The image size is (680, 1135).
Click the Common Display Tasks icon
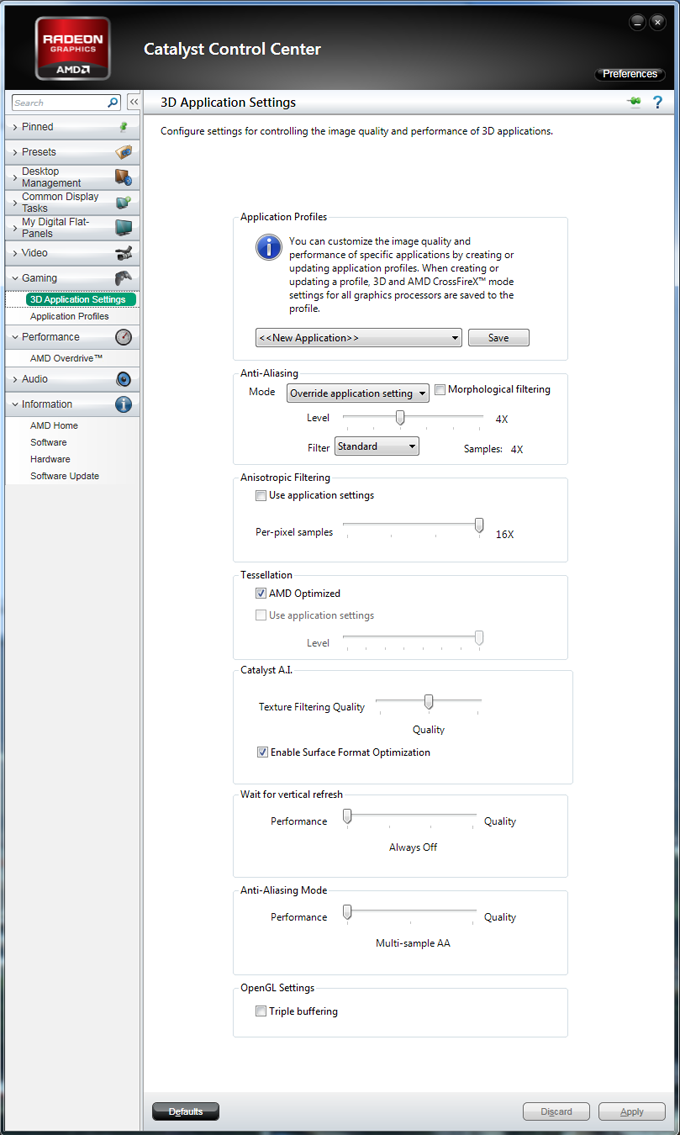(124, 202)
